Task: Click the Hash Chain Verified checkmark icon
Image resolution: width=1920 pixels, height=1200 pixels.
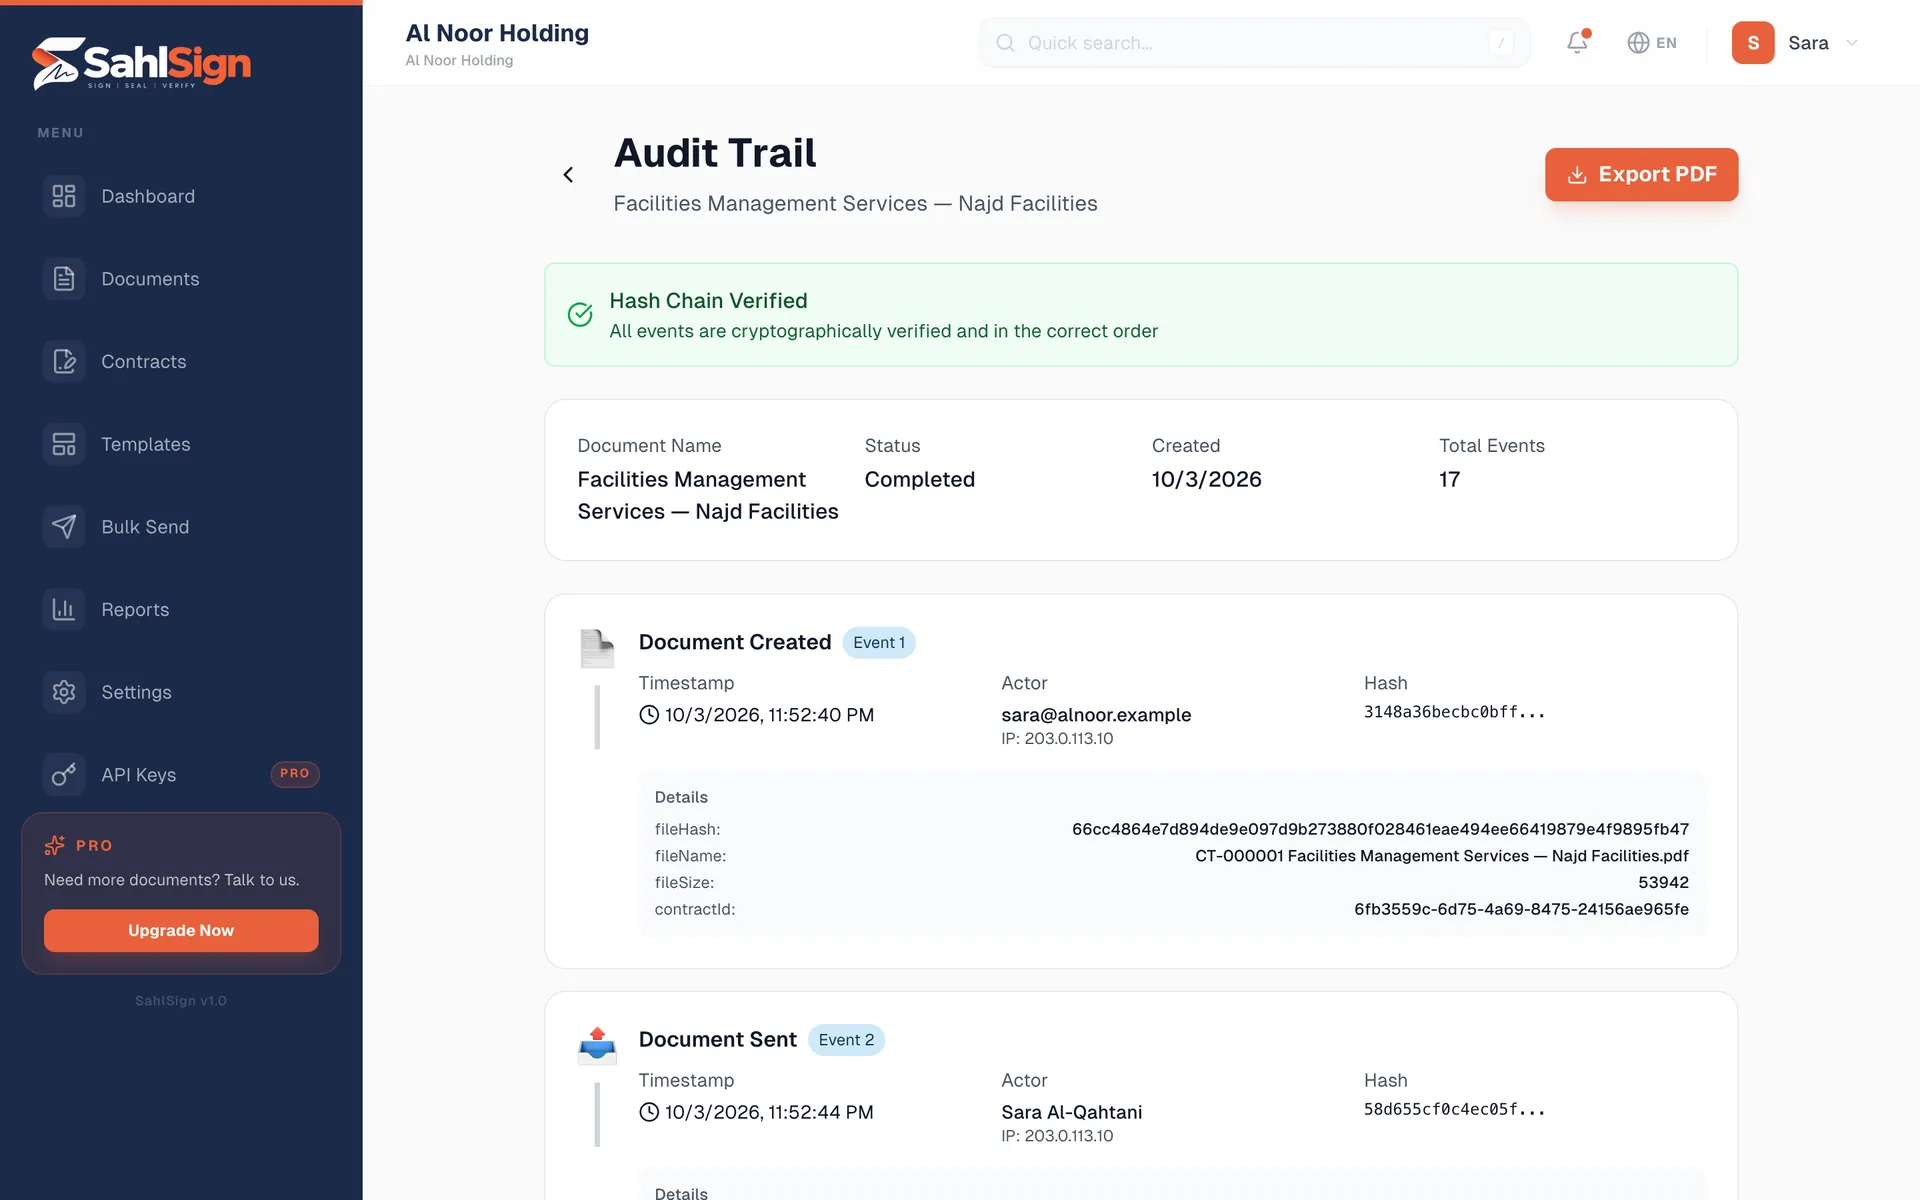Action: (x=580, y=315)
